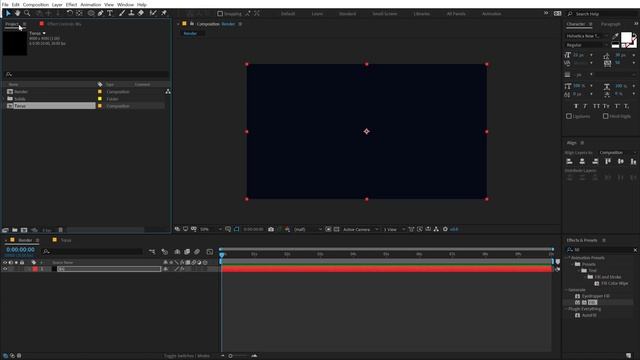Screen dimensions: 640x360
Task: Click the Search Help field
Action: [603, 14]
